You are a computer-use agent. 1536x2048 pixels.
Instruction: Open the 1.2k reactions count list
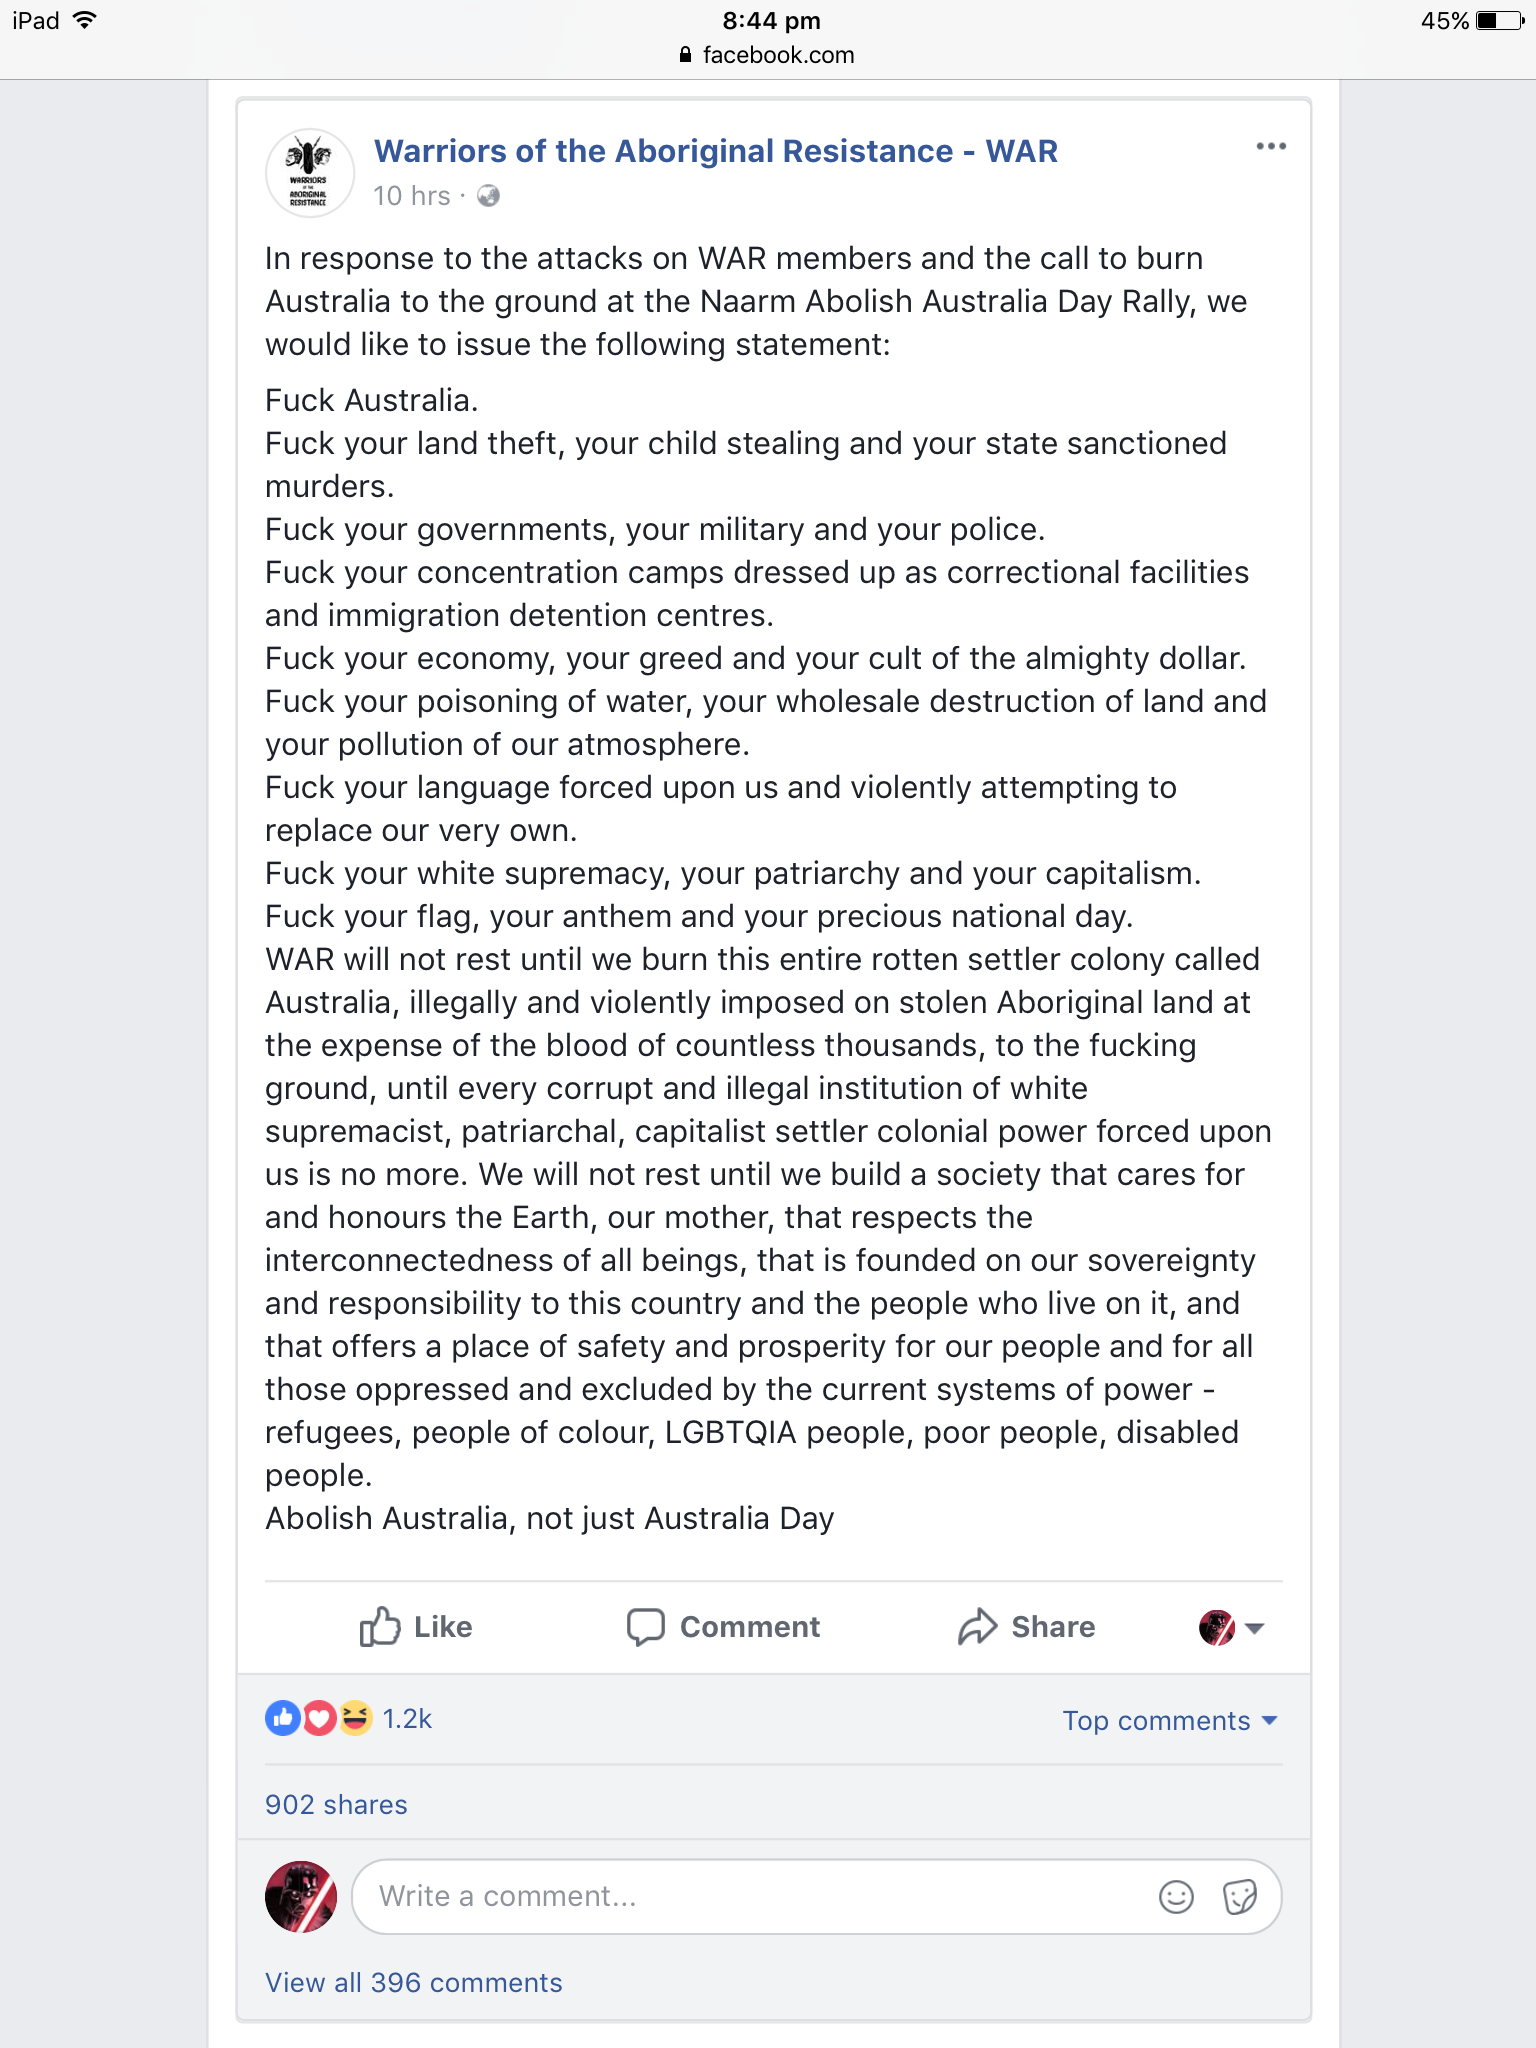407,1718
